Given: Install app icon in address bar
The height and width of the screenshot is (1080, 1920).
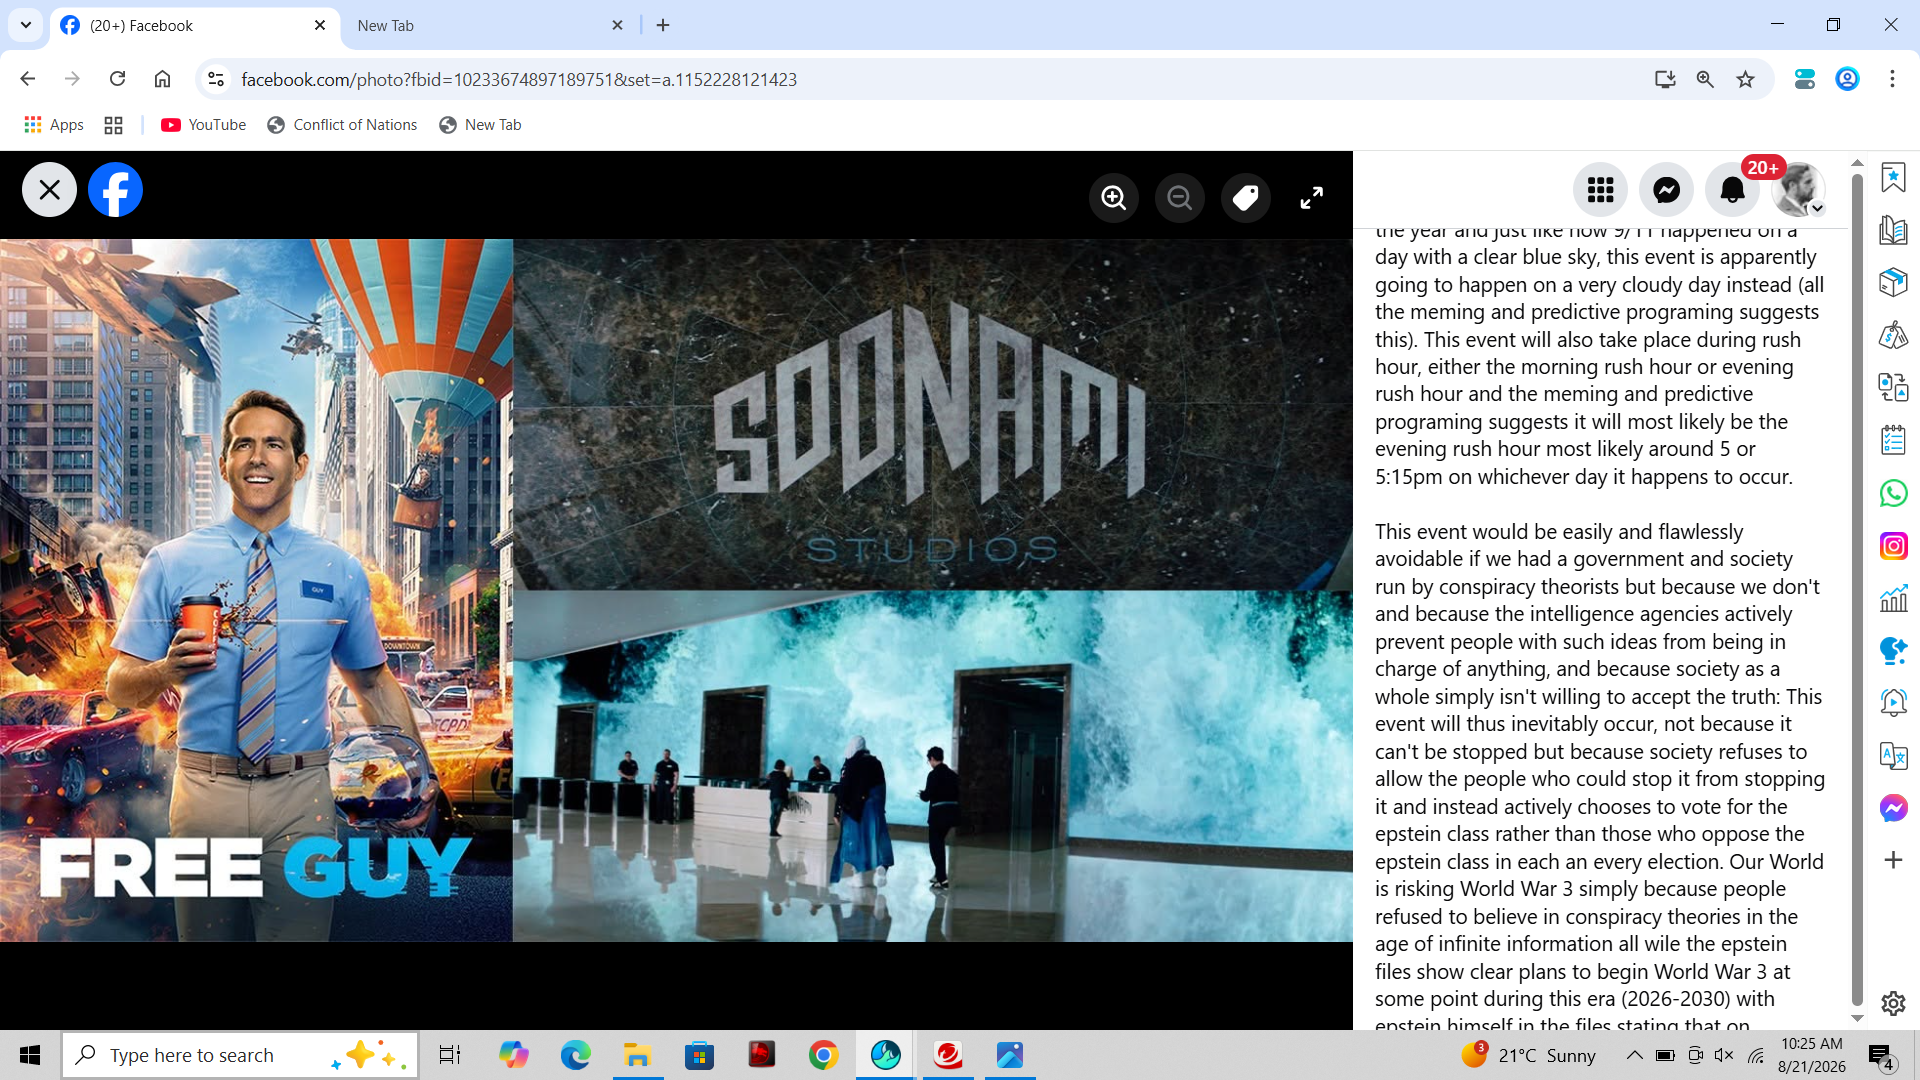Looking at the screenshot, I should [x=1665, y=79].
